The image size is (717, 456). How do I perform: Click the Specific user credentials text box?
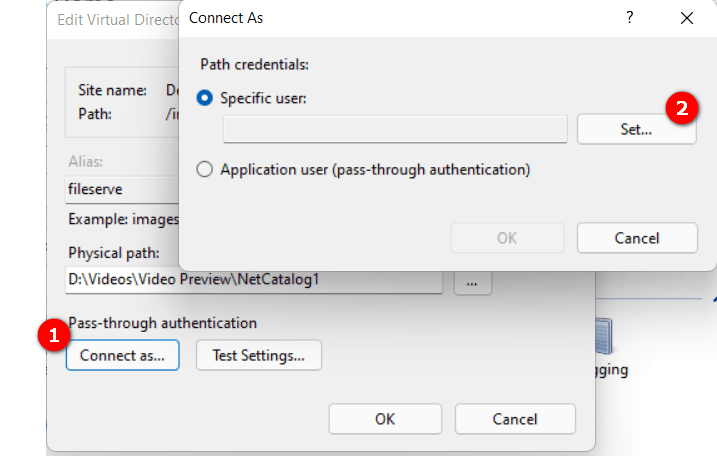point(395,129)
